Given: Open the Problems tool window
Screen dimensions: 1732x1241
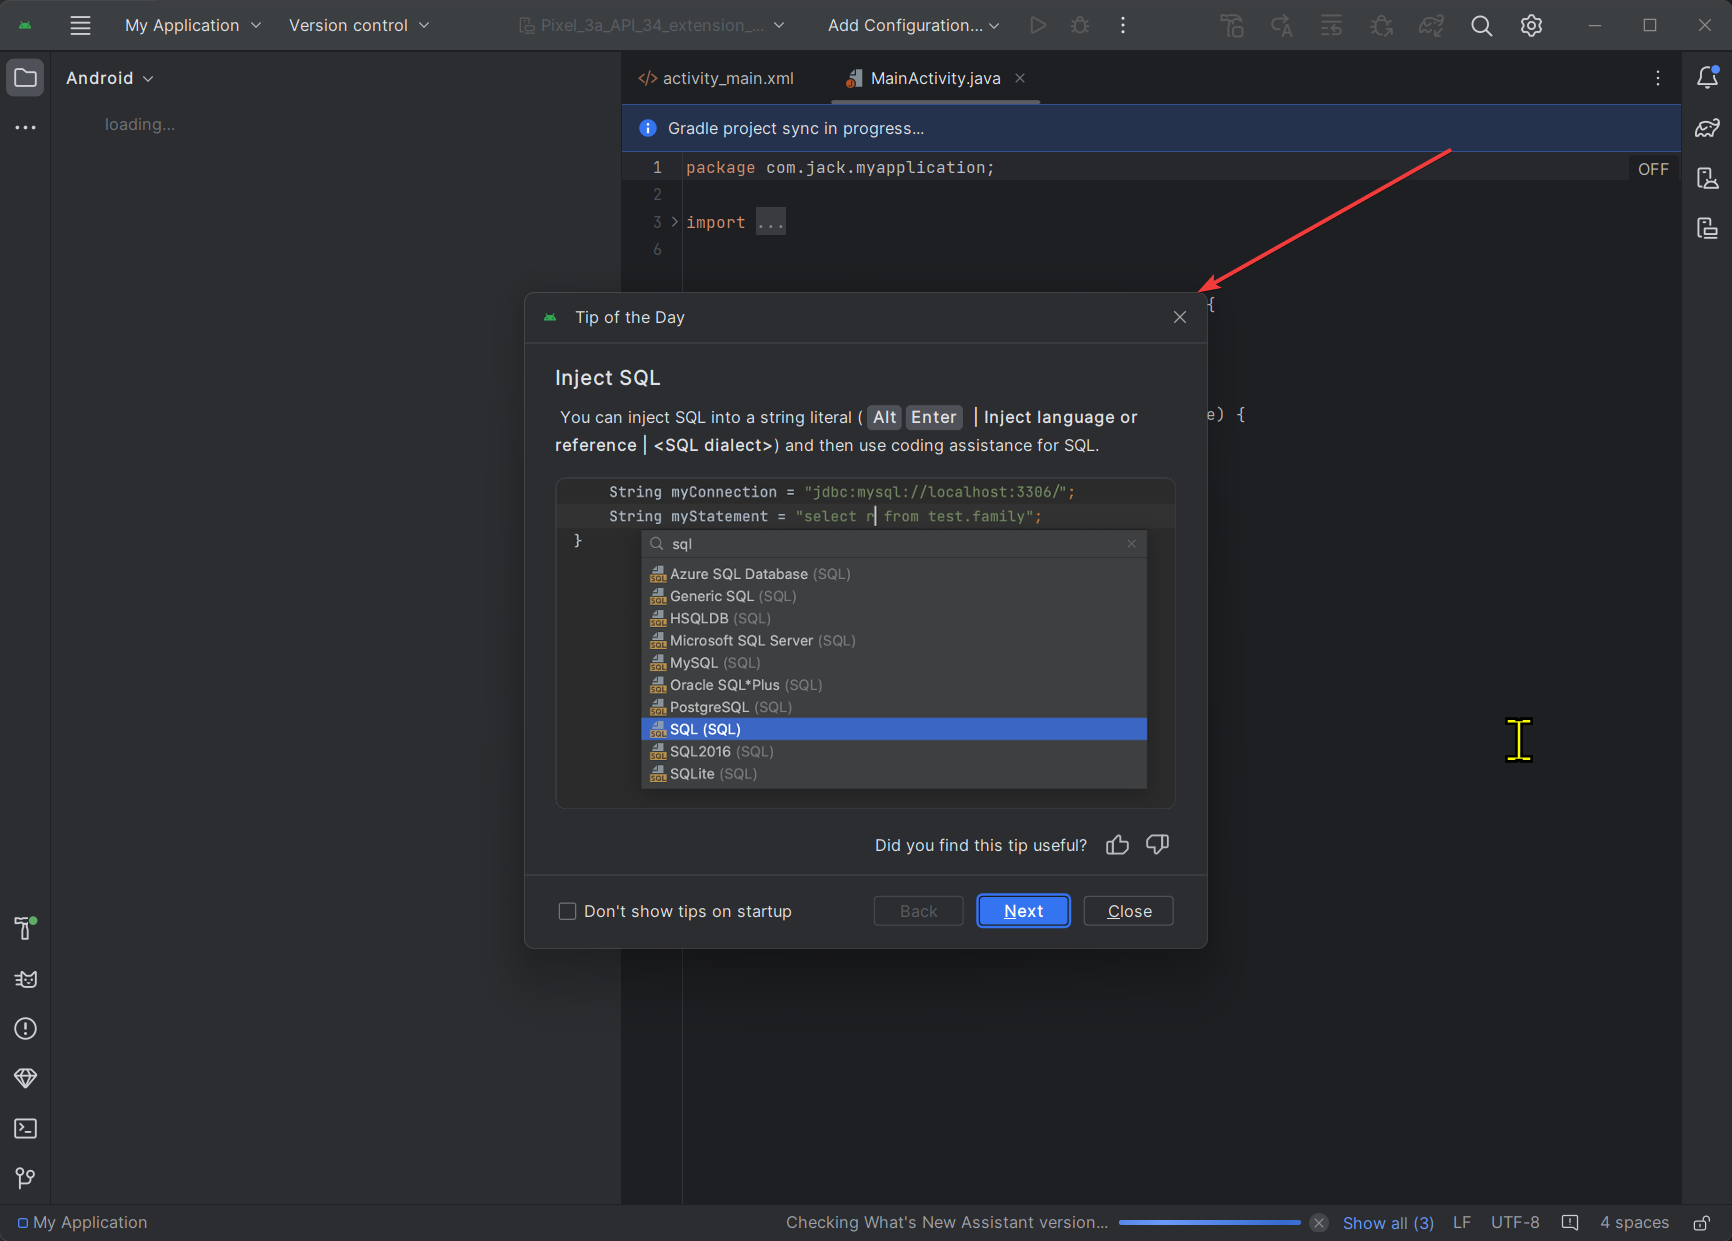Looking at the screenshot, I should [25, 1029].
